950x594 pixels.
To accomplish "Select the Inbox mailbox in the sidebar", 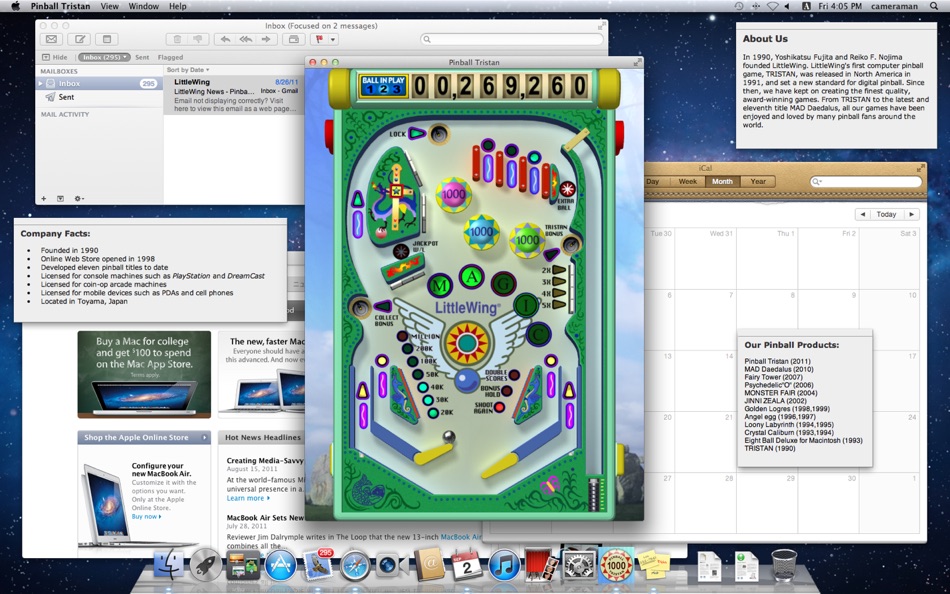I will pyautogui.click(x=99, y=83).
